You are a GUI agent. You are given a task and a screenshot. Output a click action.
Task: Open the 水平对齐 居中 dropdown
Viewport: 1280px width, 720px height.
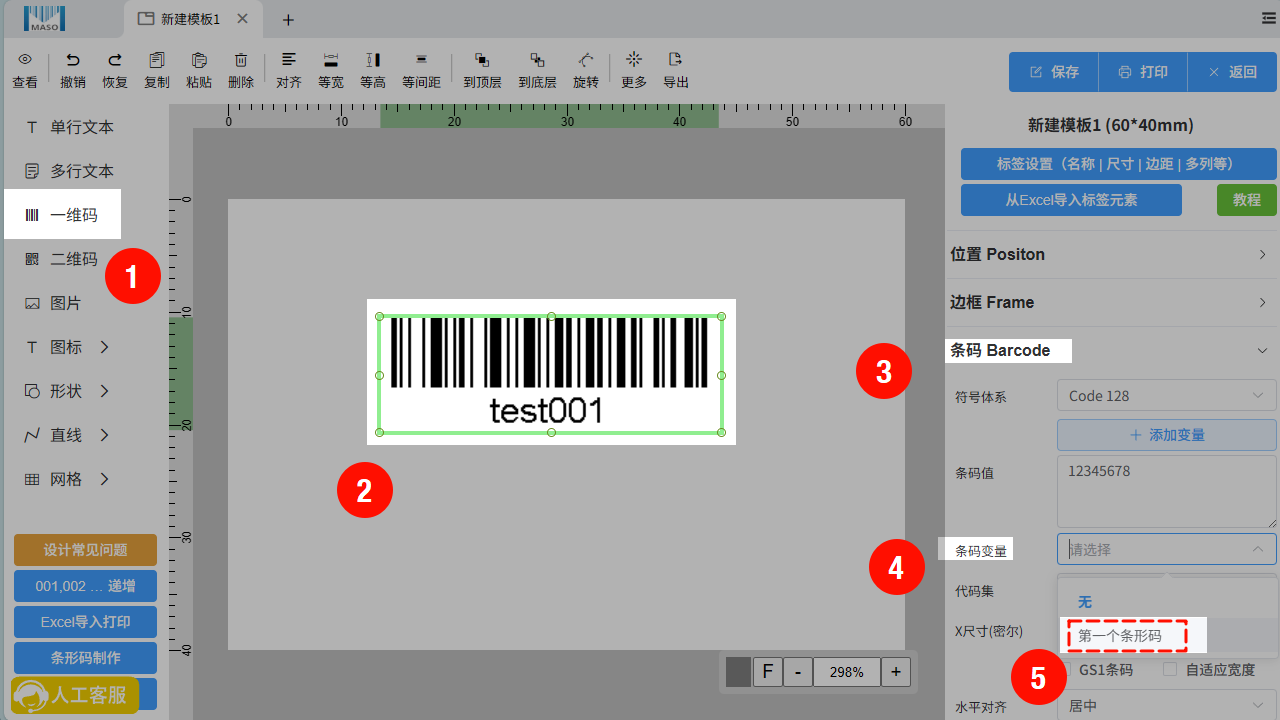(x=1167, y=705)
